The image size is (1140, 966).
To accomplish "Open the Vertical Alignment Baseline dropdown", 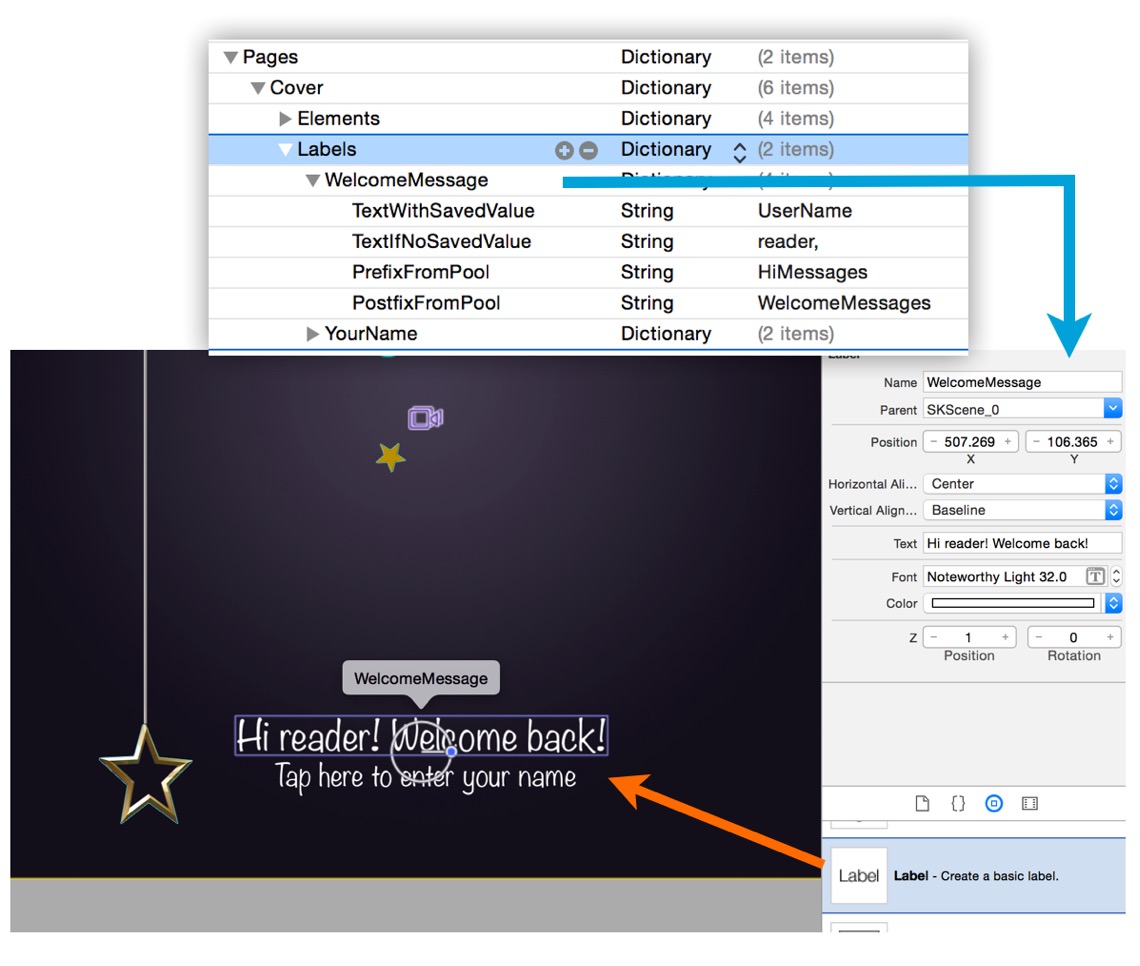I will pos(1113,510).
